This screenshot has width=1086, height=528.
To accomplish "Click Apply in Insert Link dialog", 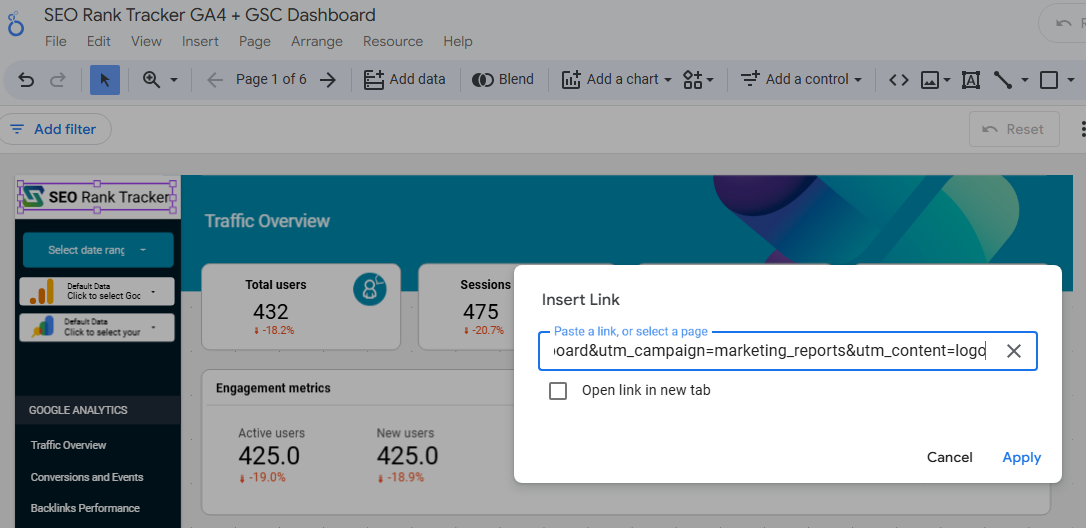I will (1021, 457).
